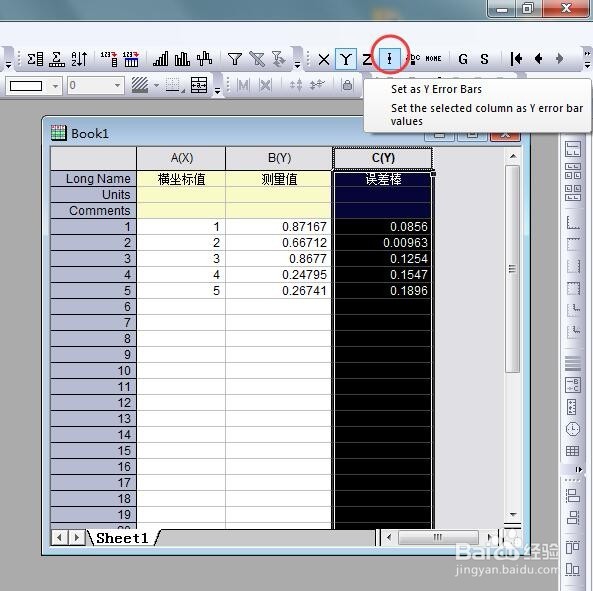Select the Long Name row header
The width and height of the screenshot is (593, 591).
click(93, 178)
